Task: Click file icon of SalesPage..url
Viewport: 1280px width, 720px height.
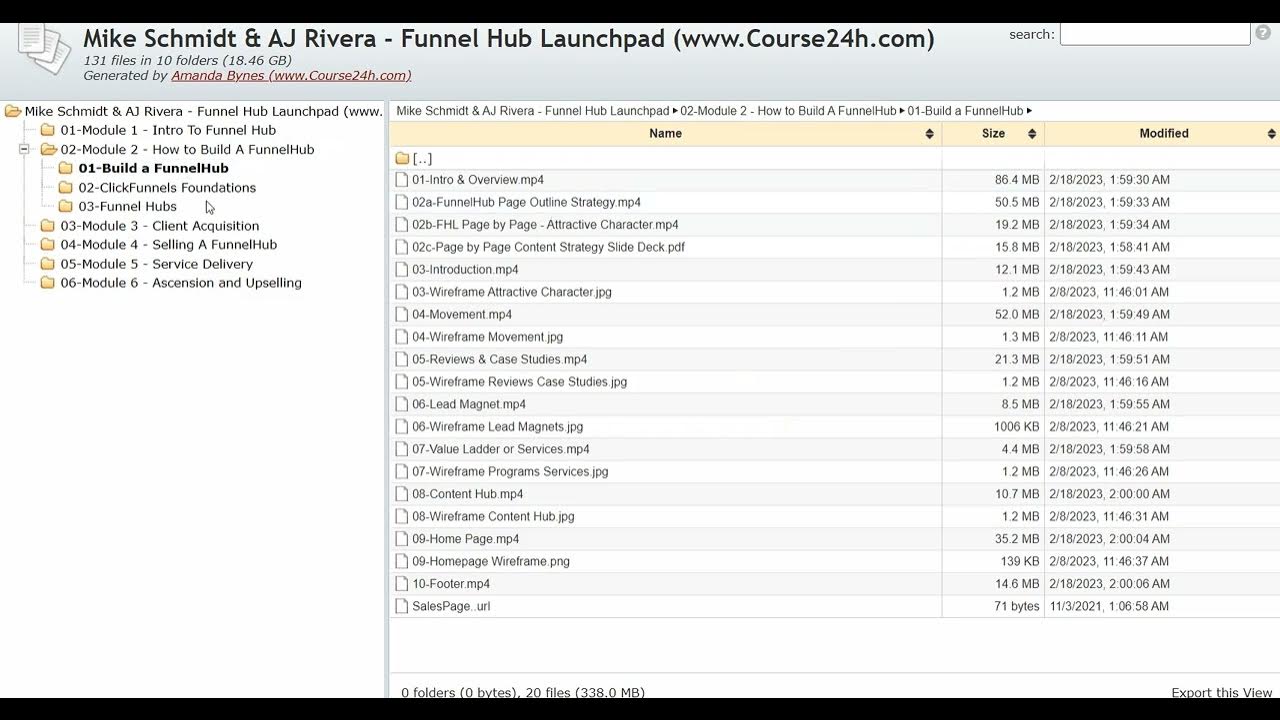Action: click(x=402, y=606)
